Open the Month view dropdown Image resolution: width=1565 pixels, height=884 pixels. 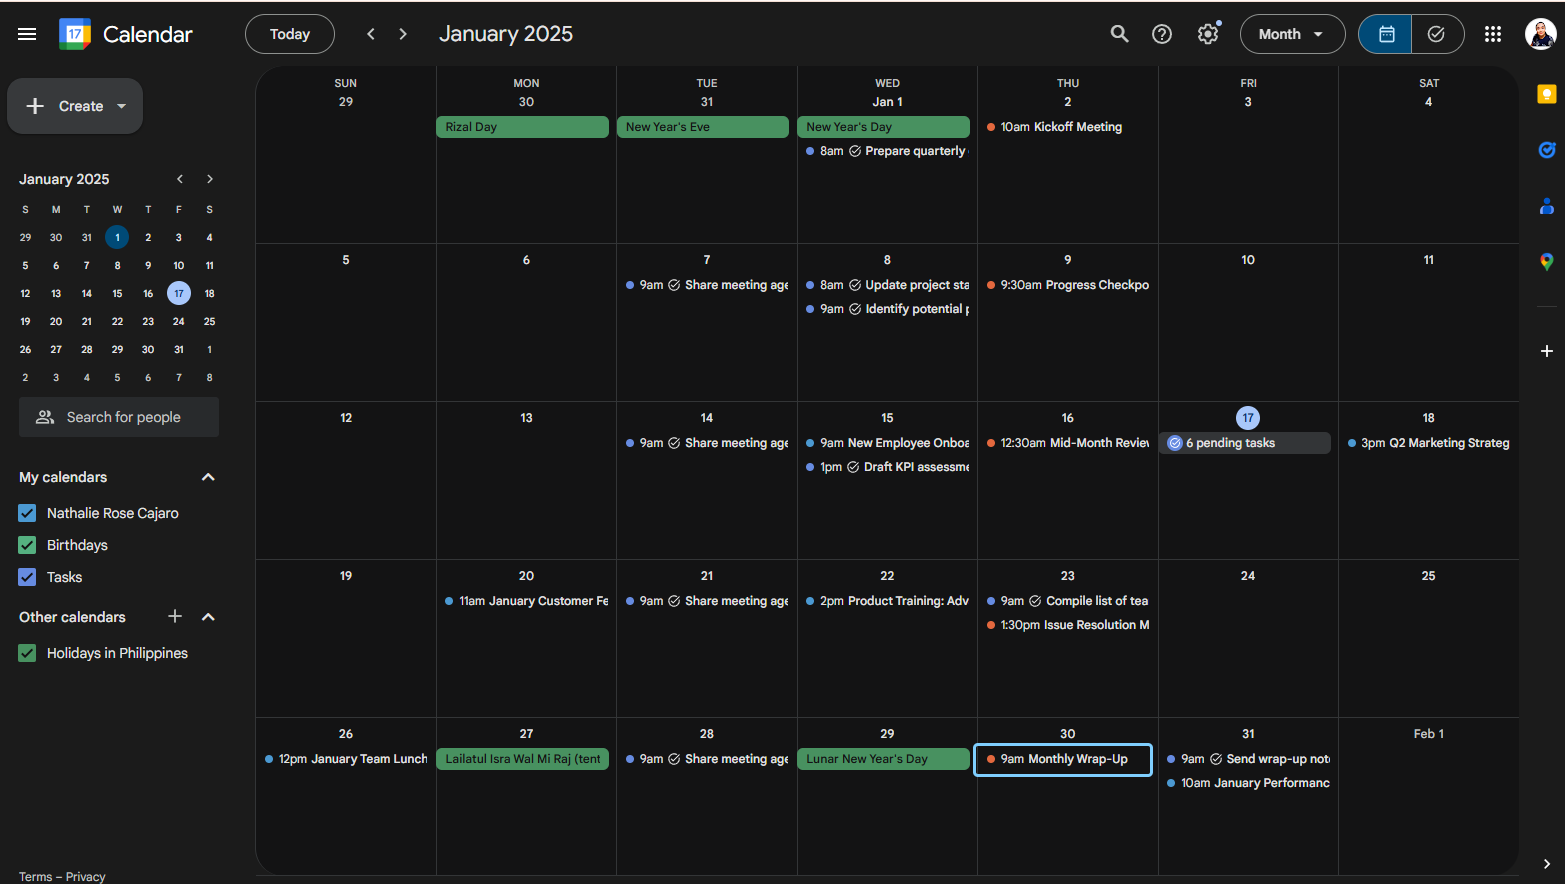click(x=1292, y=34)
